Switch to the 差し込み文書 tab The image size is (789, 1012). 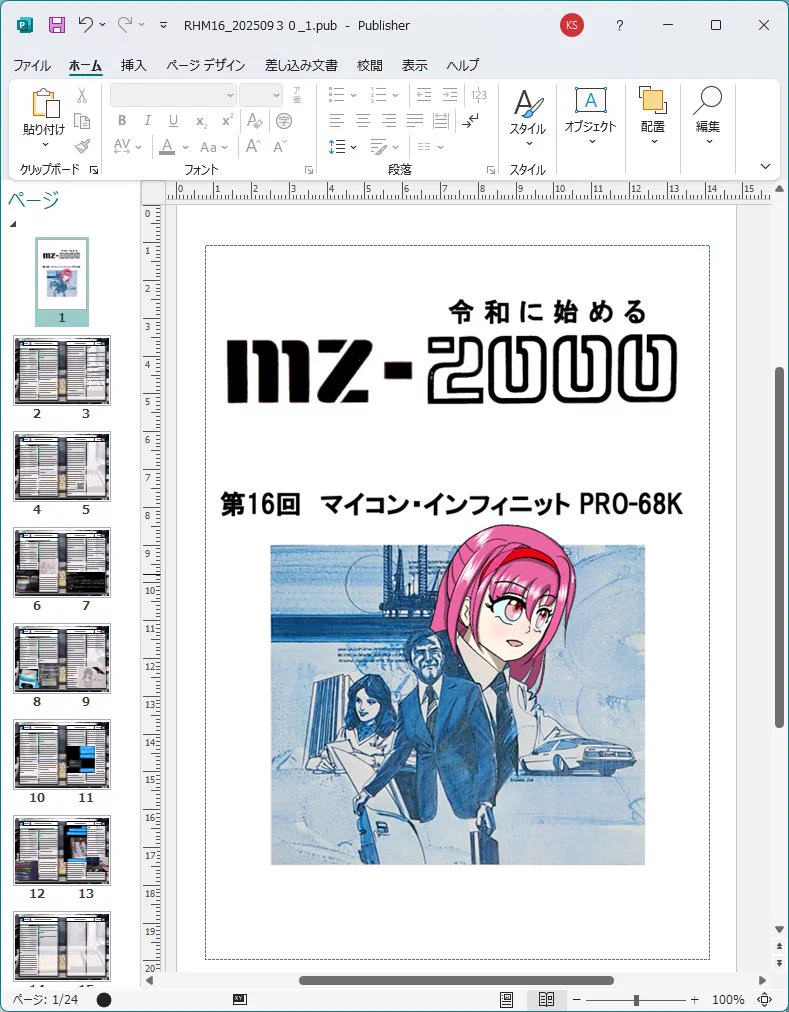pyautogui.click(x=301, y=65)
